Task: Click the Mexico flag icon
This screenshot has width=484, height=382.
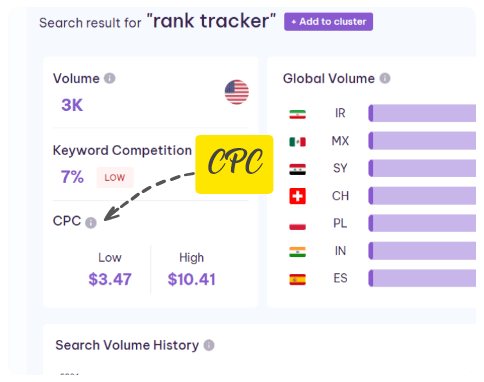Action: click(x=297, y=142)
